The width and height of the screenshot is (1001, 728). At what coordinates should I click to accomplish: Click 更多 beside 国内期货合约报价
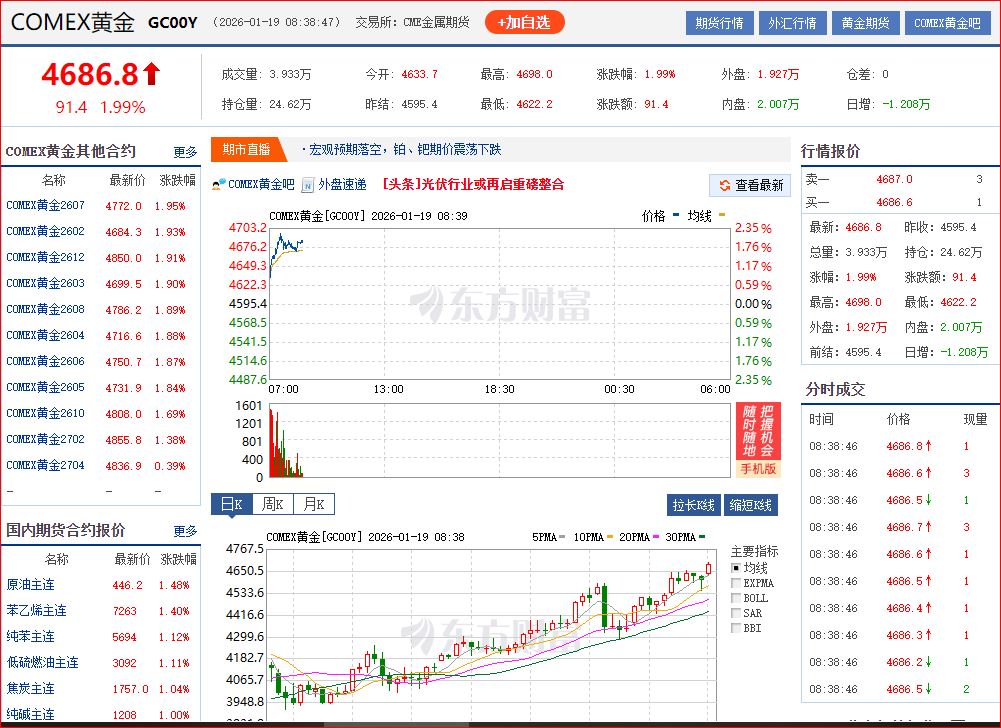[x=185, y=531]
